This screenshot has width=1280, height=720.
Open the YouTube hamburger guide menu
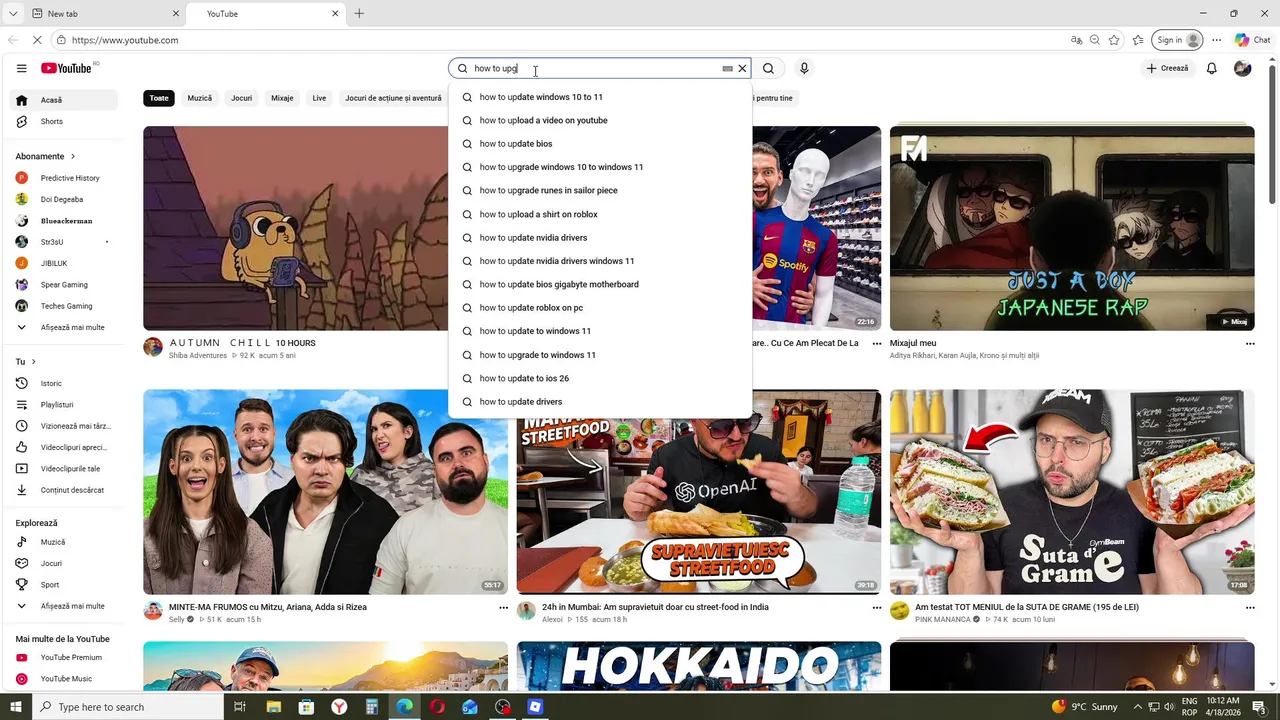[21, 68]
